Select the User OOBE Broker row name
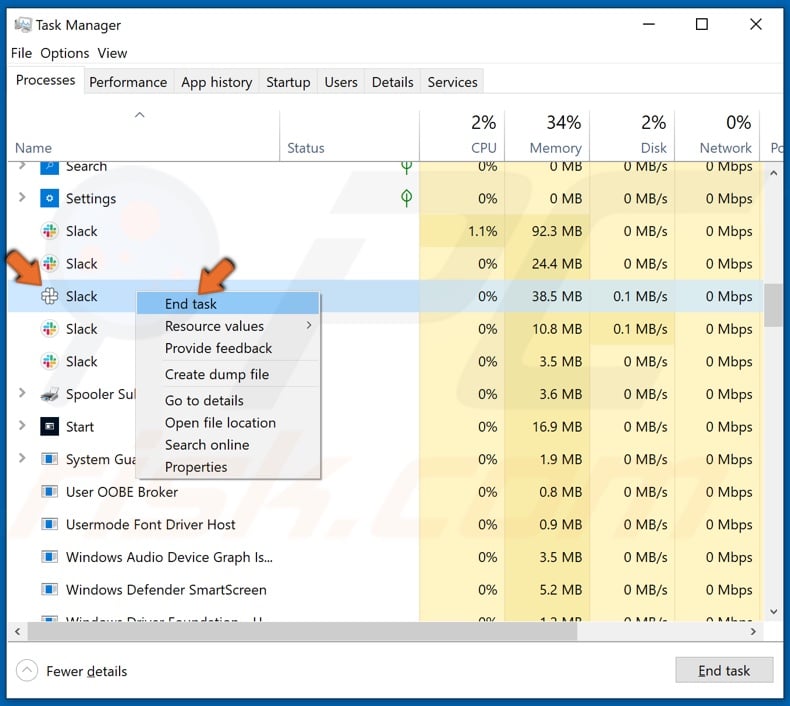The width and height of the screenshot is (790, 706). click(x=121, y=492)
